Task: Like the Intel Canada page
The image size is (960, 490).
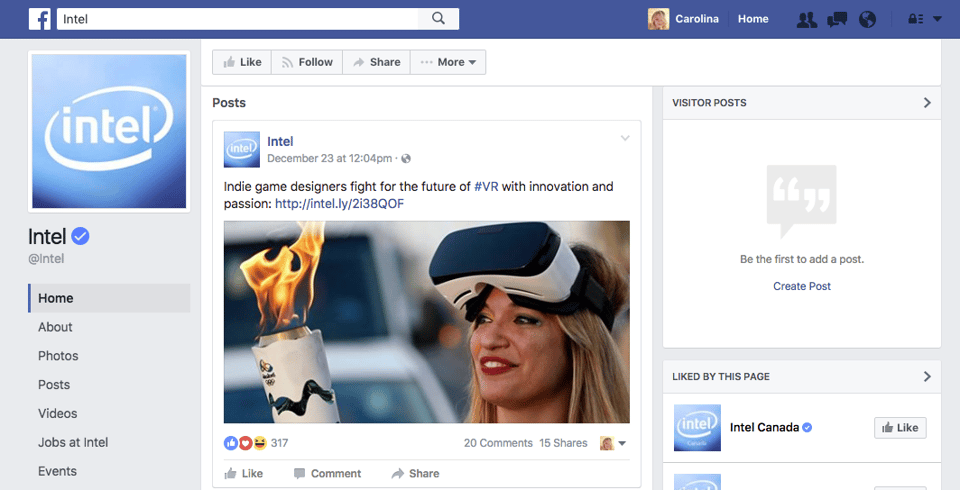Action: [x=900, y=428]
